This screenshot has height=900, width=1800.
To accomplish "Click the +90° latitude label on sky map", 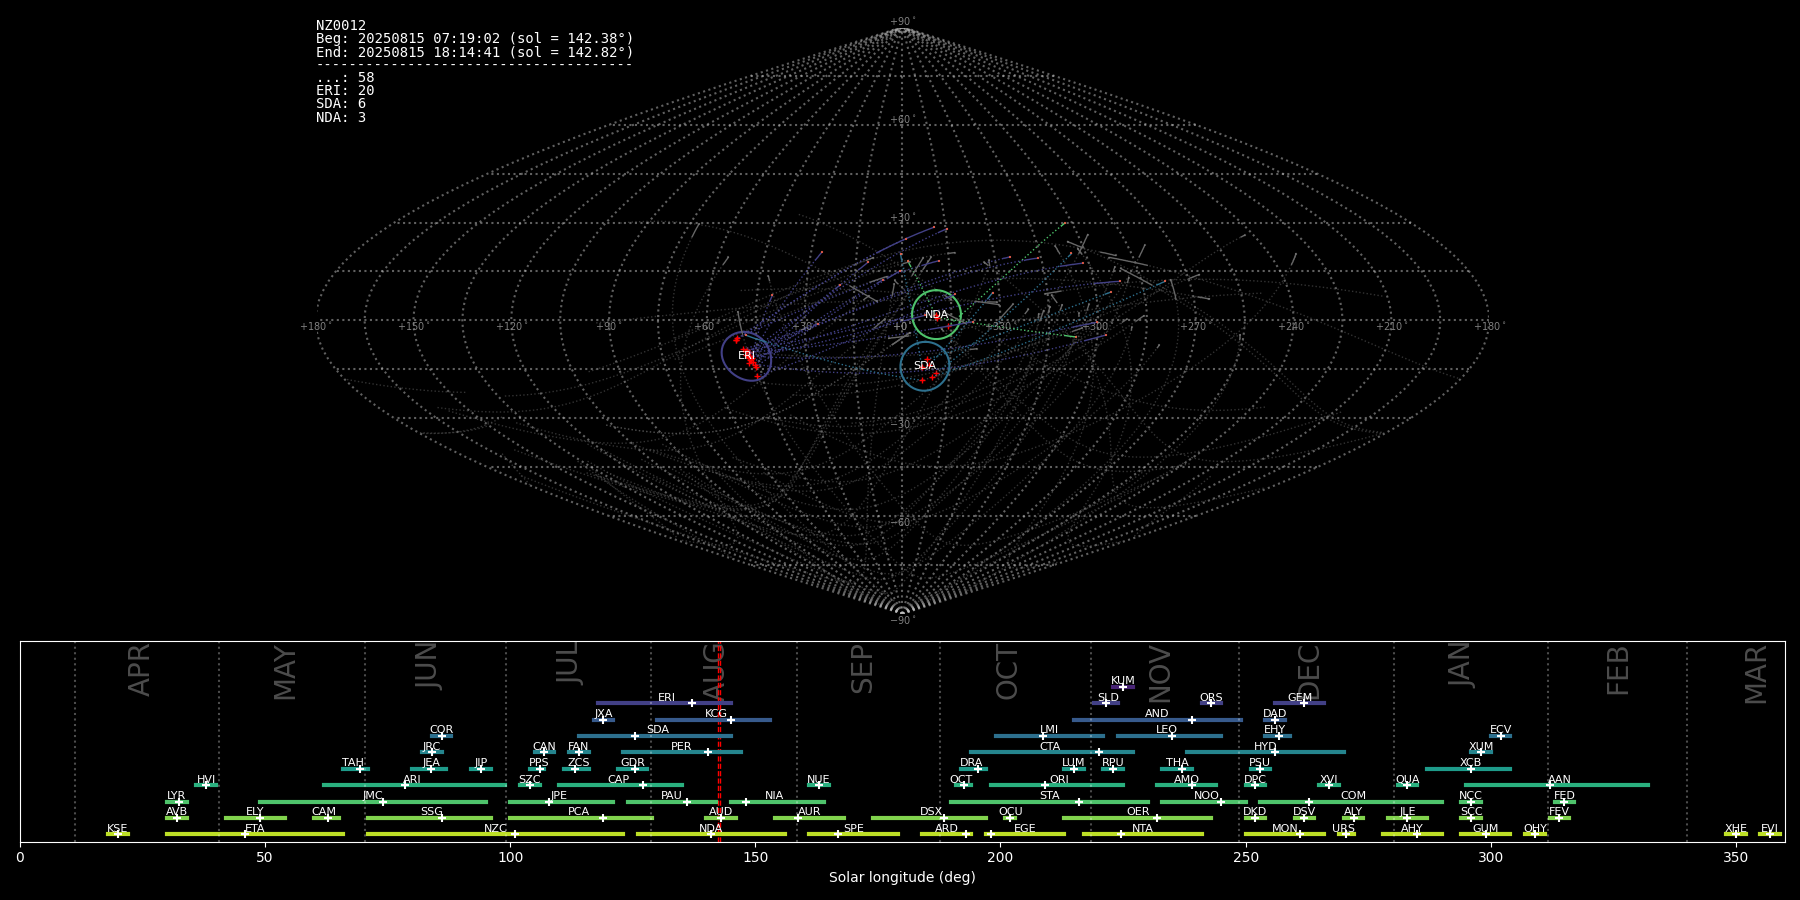I will point(903,22).
